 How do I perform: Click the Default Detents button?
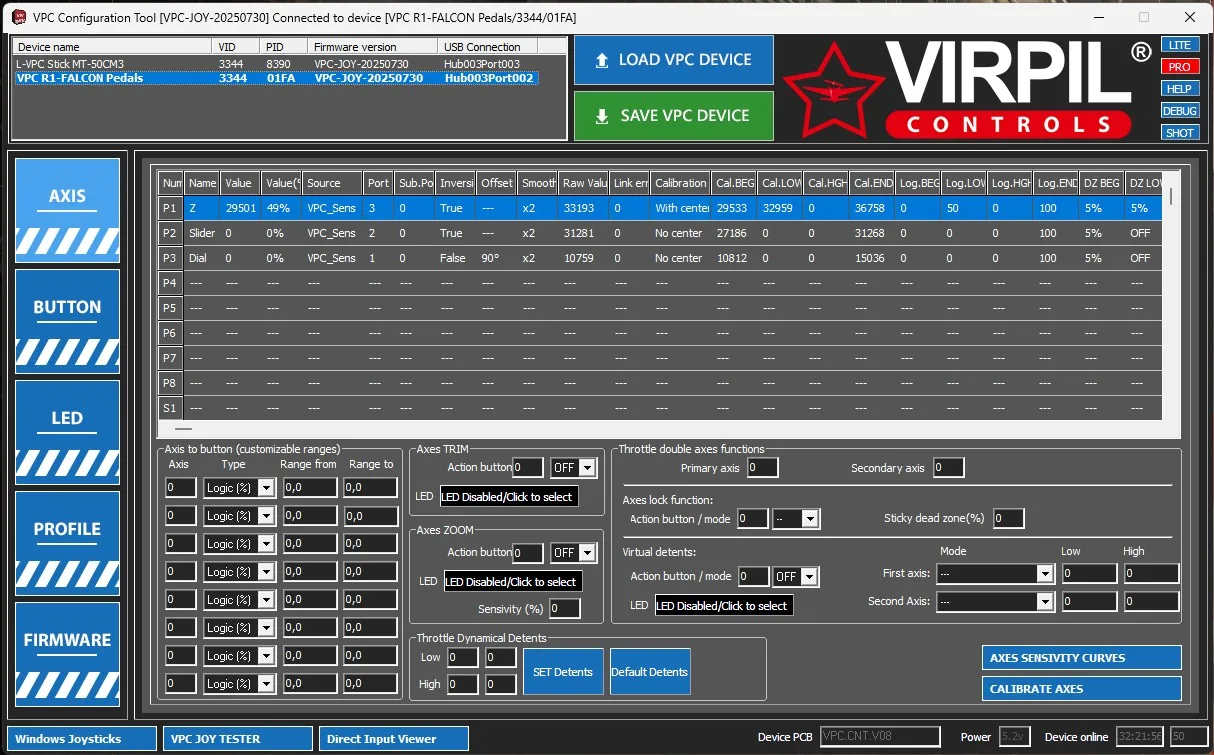650,672
